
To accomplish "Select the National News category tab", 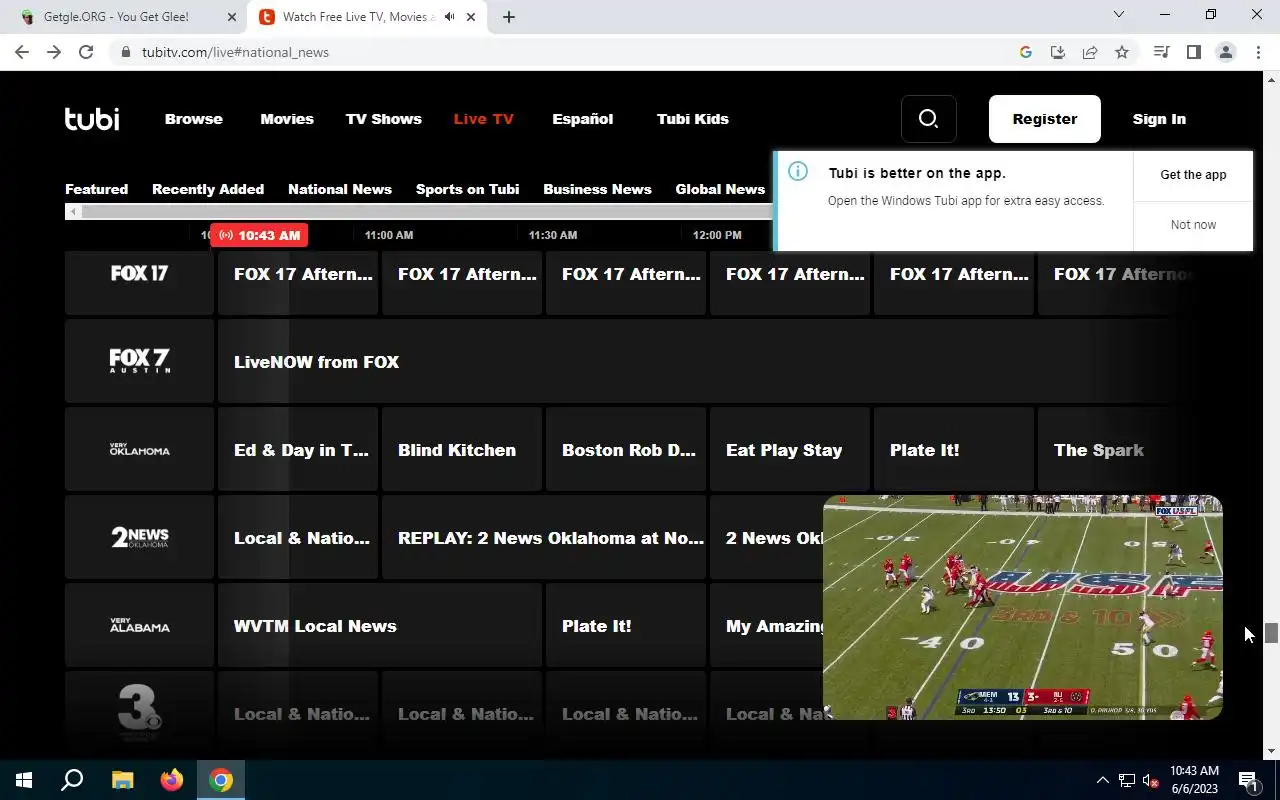I will coord(340,189).
